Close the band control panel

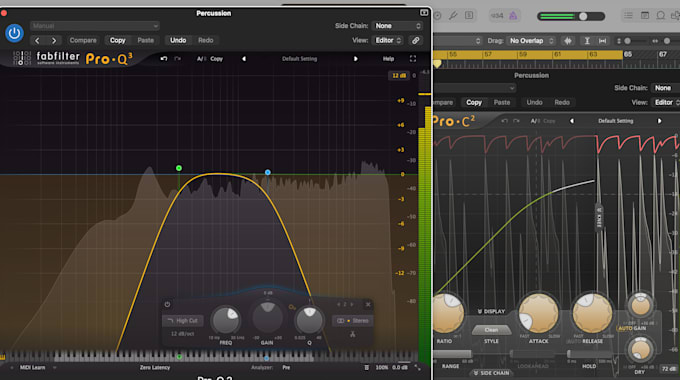[368, 305]
